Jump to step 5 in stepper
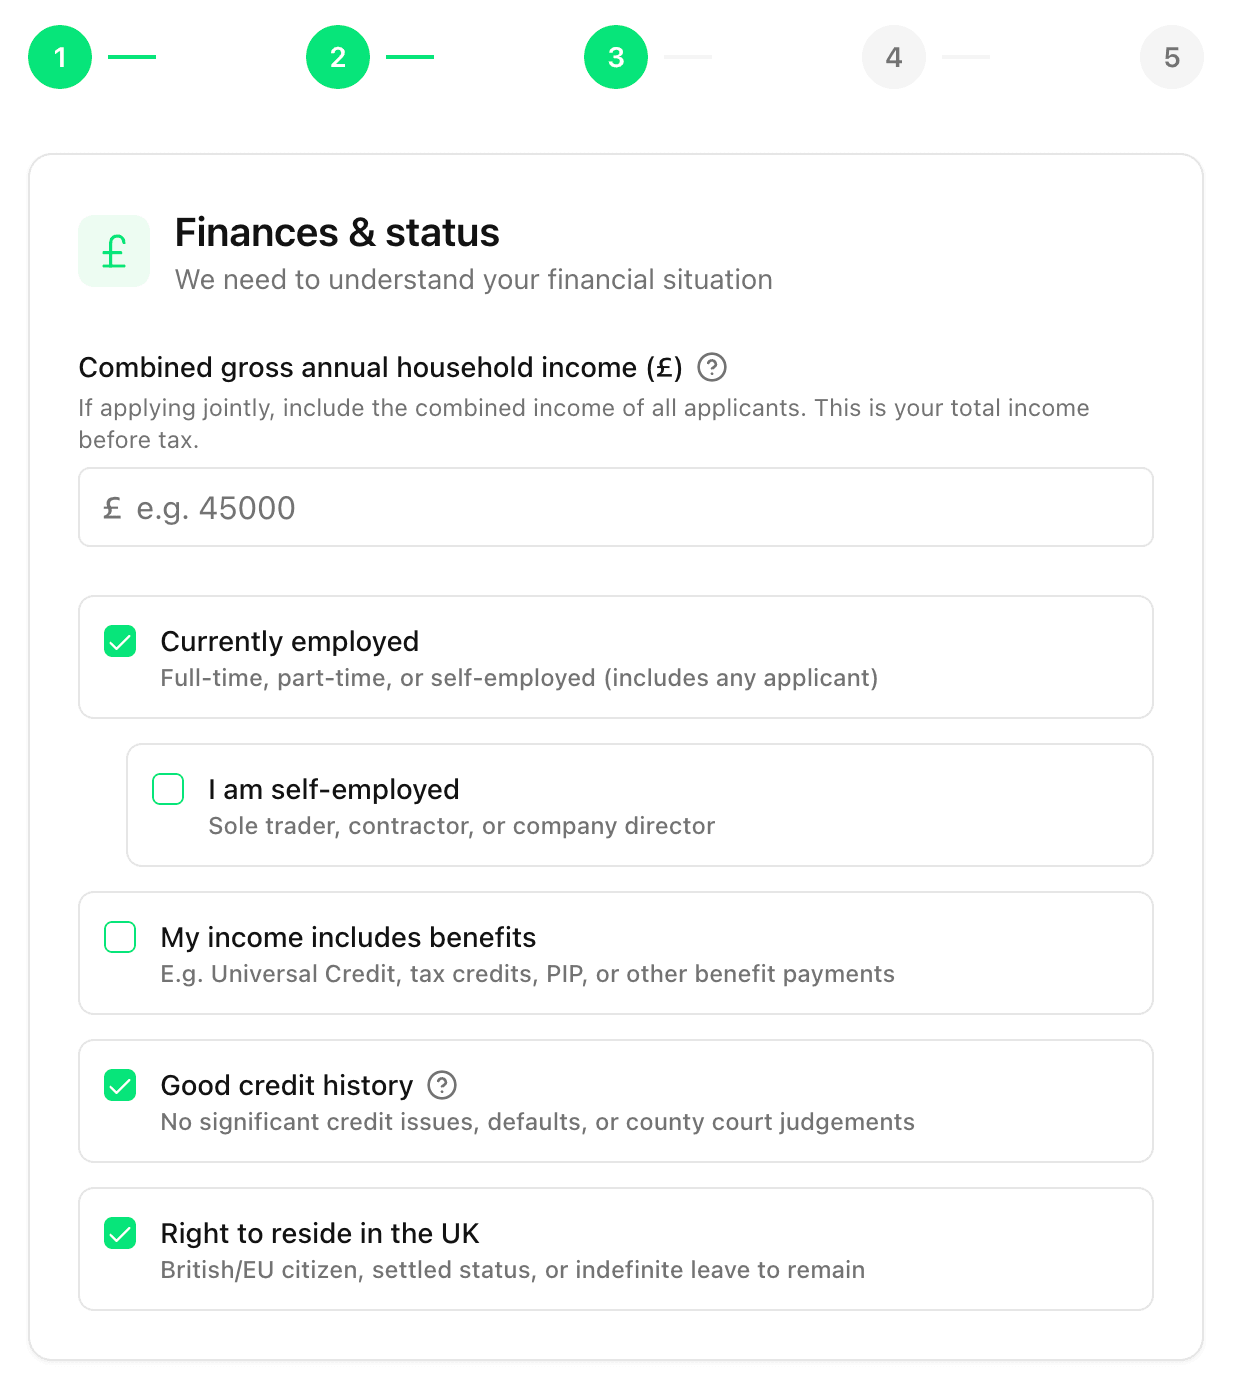The image size is (1242, 1376). pyautogui.click(x=1172, y=57)
